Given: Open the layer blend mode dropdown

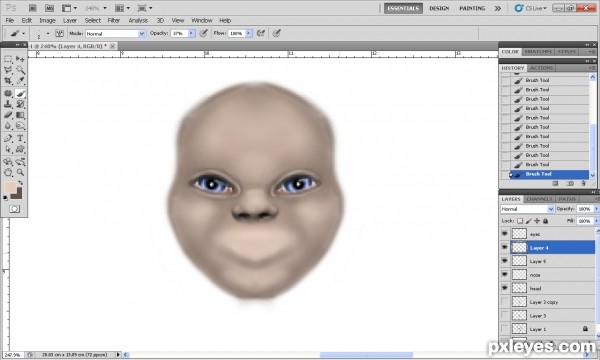Looking at the screenshot, I should click(550, 209).
